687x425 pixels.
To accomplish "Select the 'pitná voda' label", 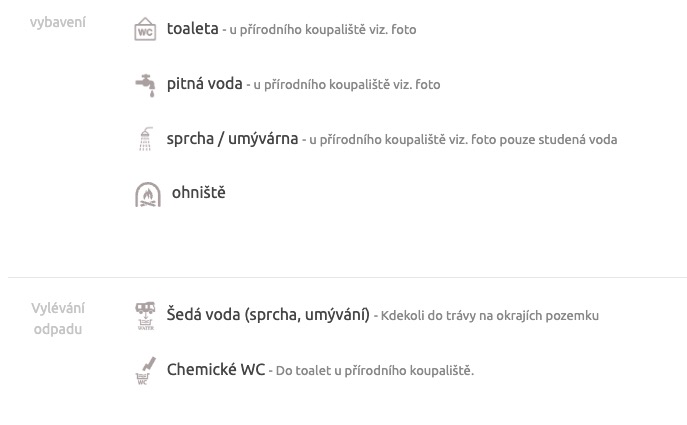I will 204,84.
